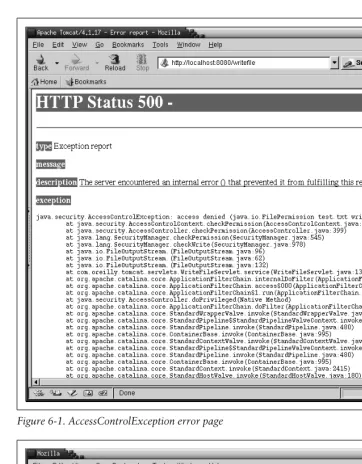
Task: Open the Go menu
Action: pyautogui.click(x=100, y=45)
